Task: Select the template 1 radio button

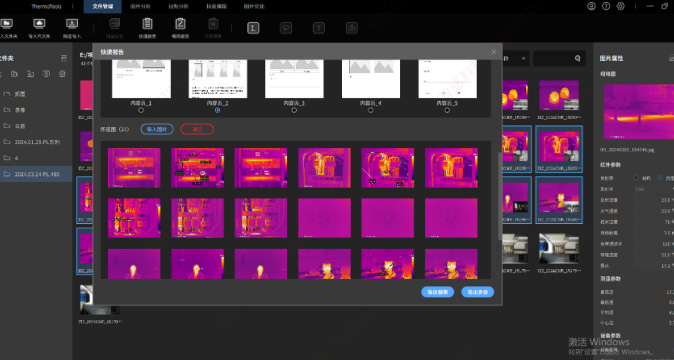Action: click(141, 110)
